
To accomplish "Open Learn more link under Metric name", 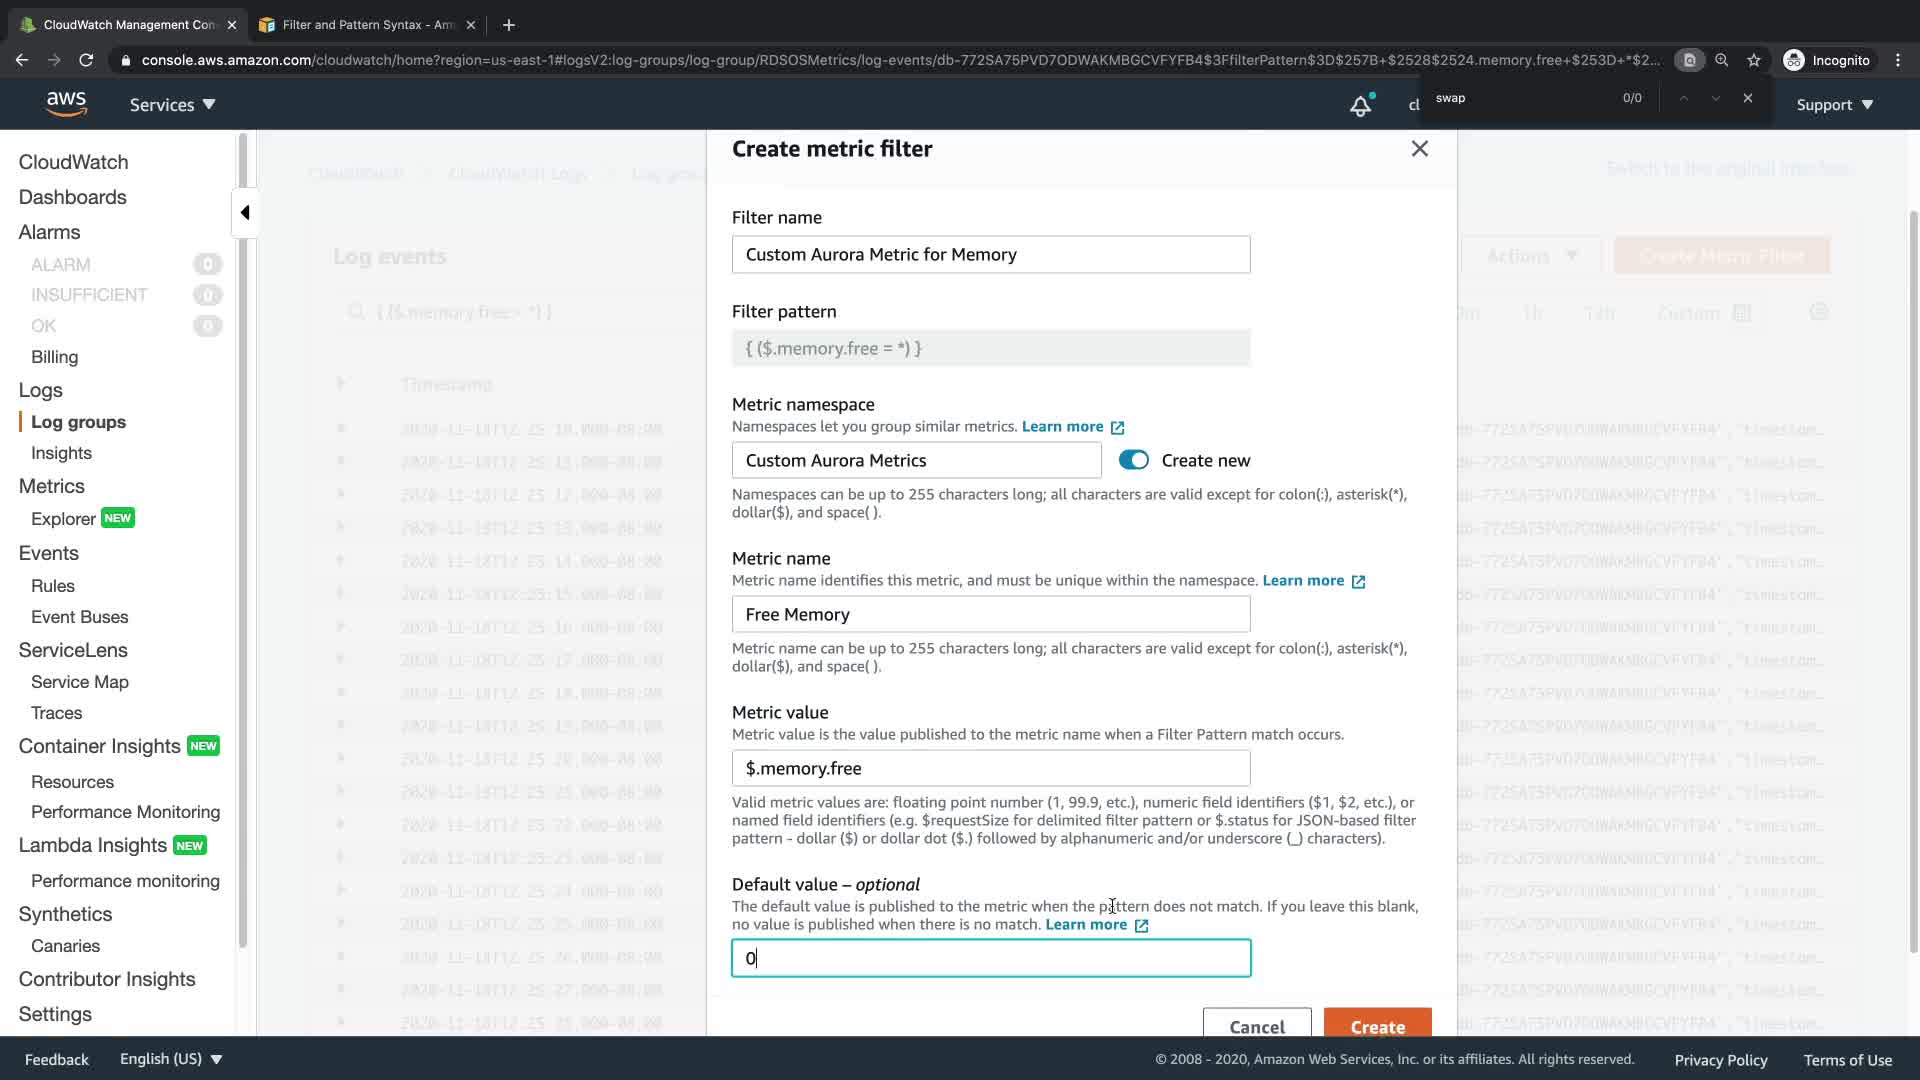I will coord(1303,581).
